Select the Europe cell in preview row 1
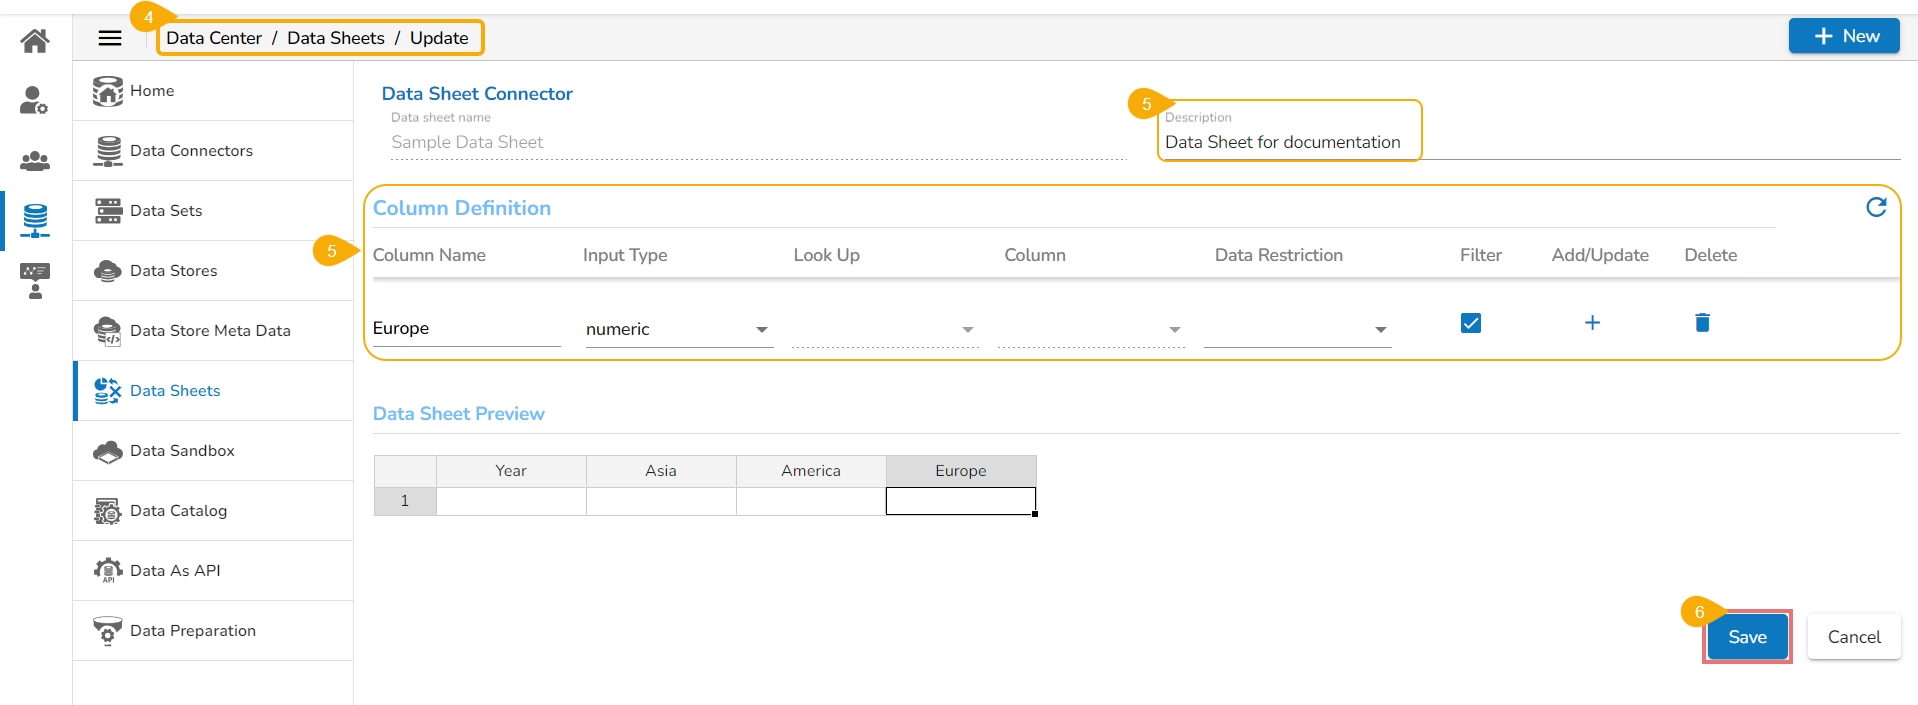Screen dimensions: 1918x705 [x=960, y=501]
